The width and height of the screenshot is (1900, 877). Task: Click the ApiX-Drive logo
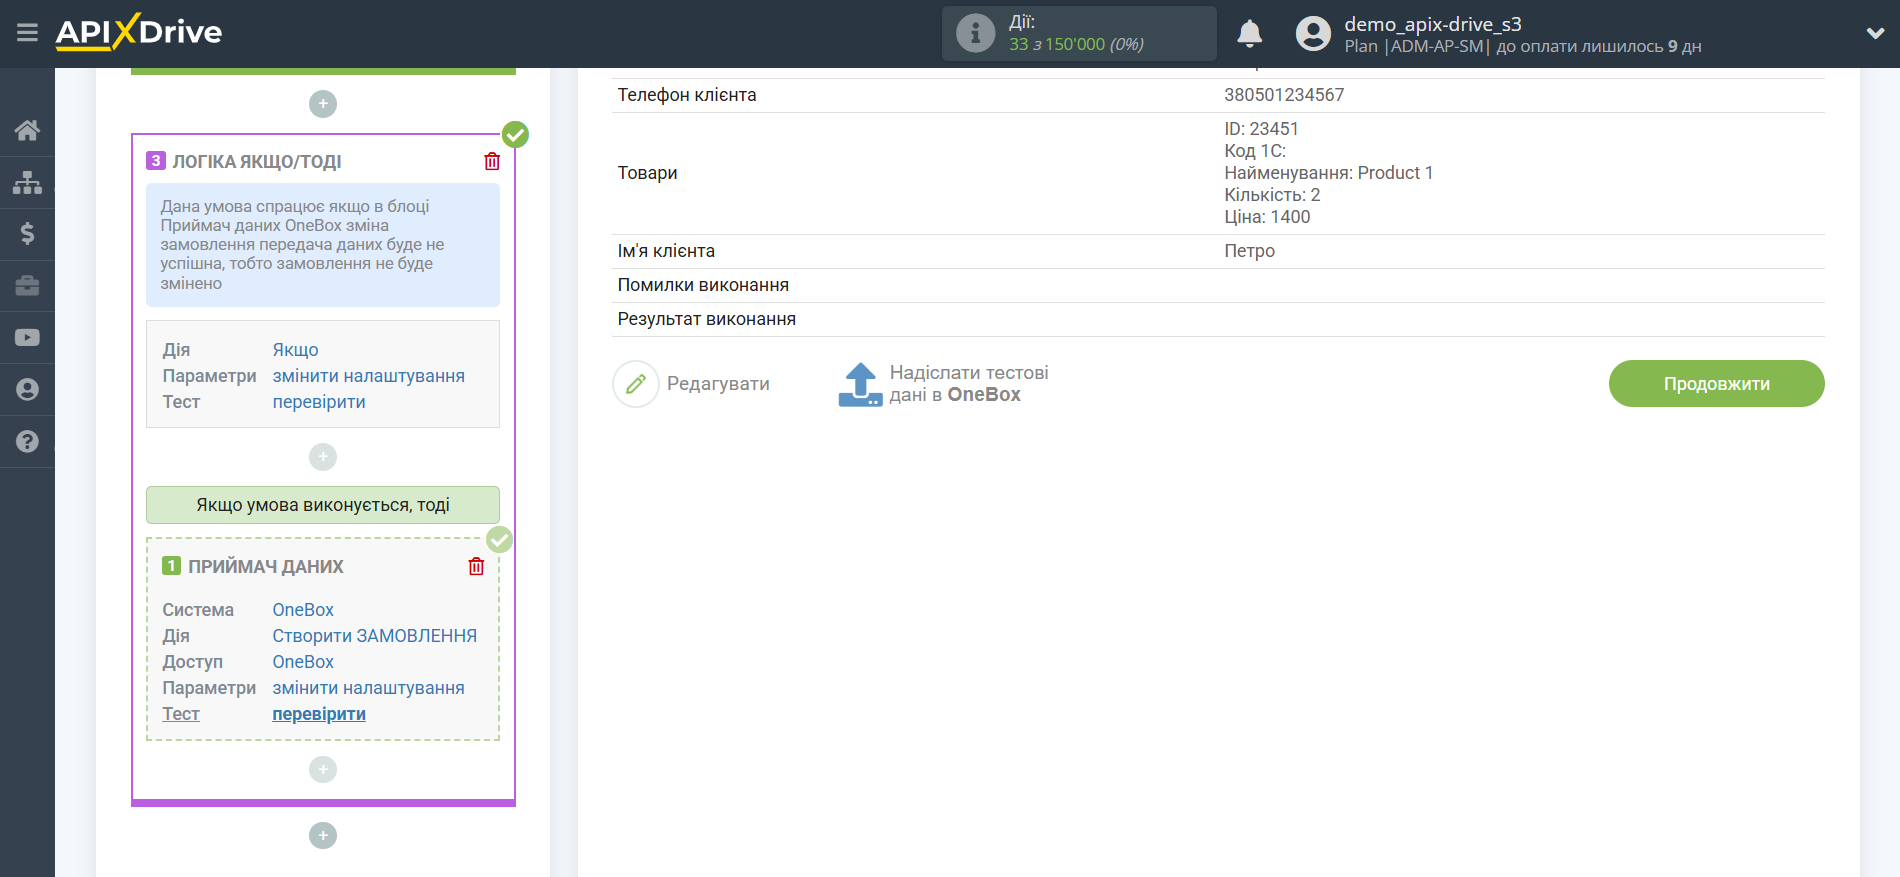(x=139, y=32)
